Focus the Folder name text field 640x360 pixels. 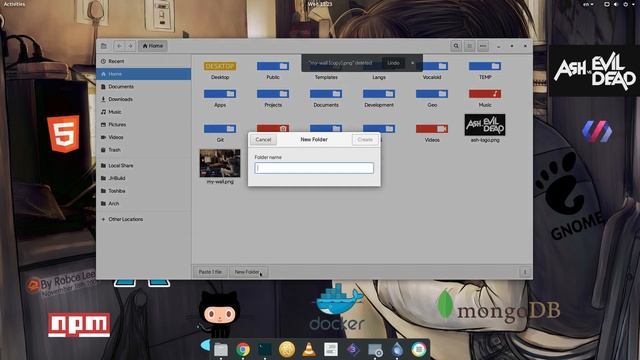pyautogui.click(x=314, y=168)
